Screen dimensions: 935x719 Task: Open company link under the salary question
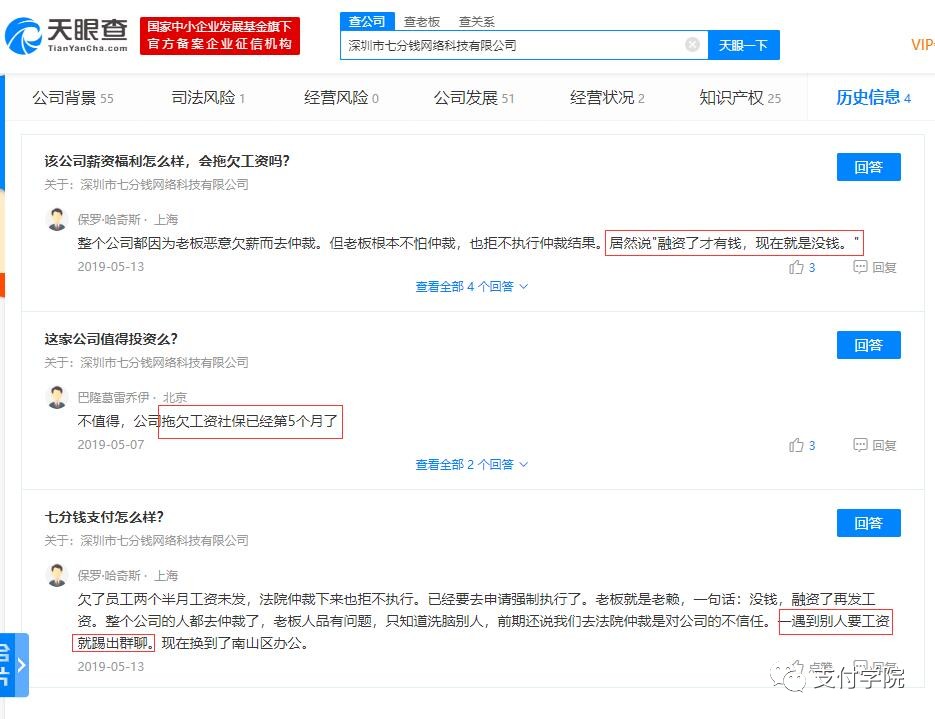pos(165,185)
